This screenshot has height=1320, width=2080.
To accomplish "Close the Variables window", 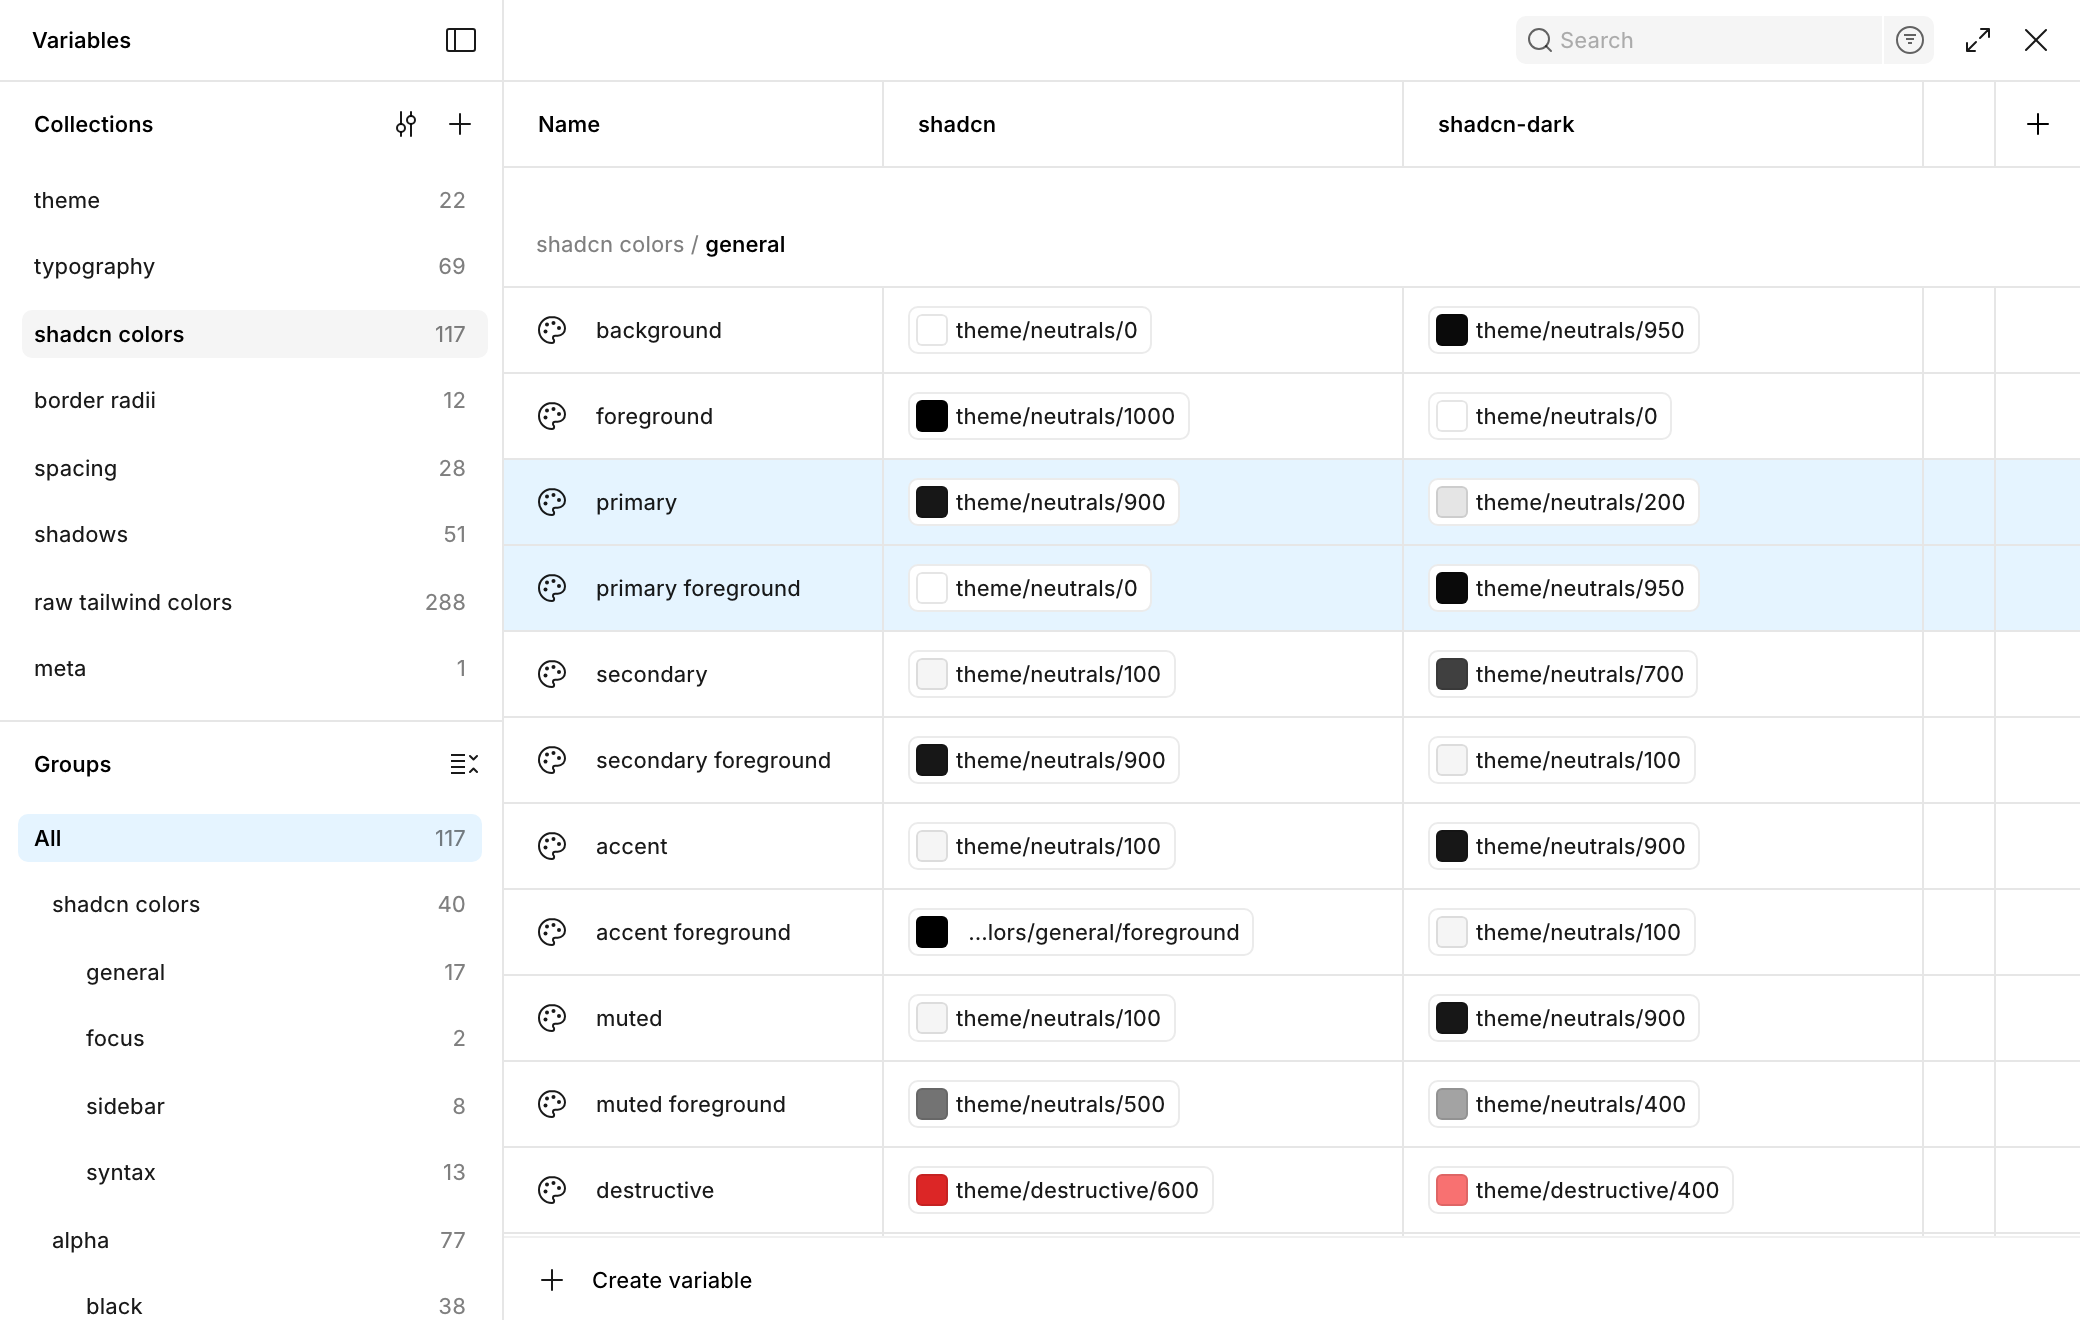I will 2036,40.
